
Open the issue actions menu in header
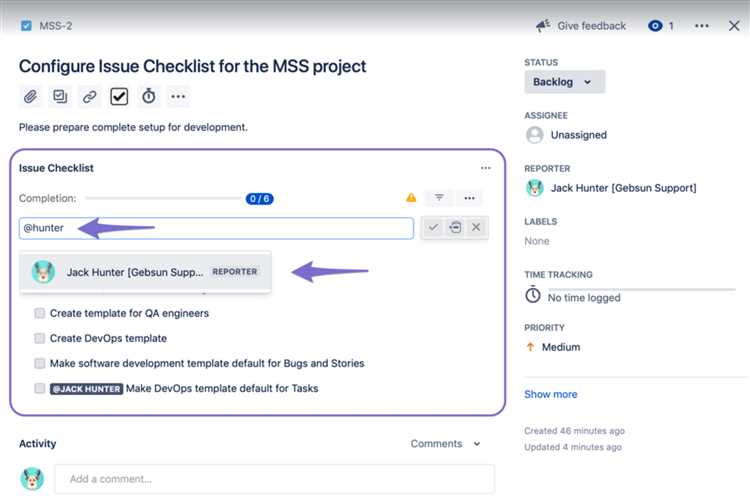click(702, 26)
